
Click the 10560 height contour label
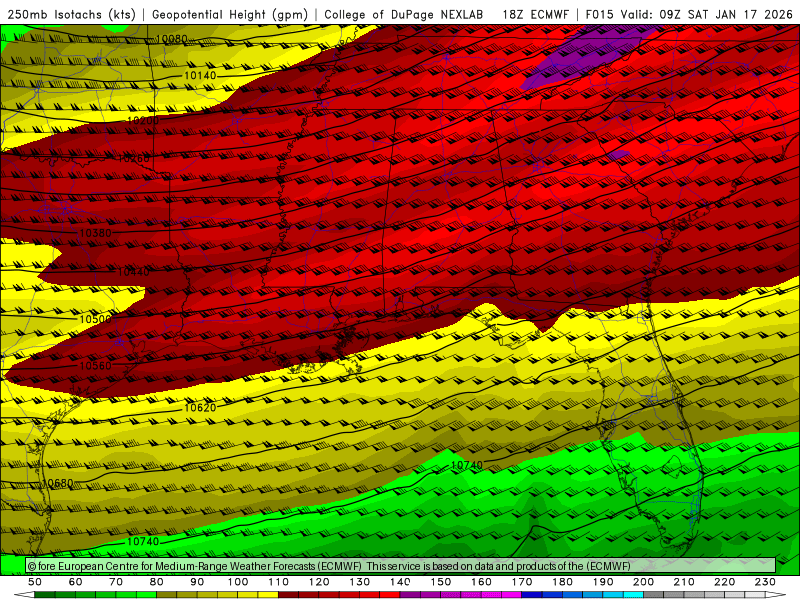[x=95, y=366]
